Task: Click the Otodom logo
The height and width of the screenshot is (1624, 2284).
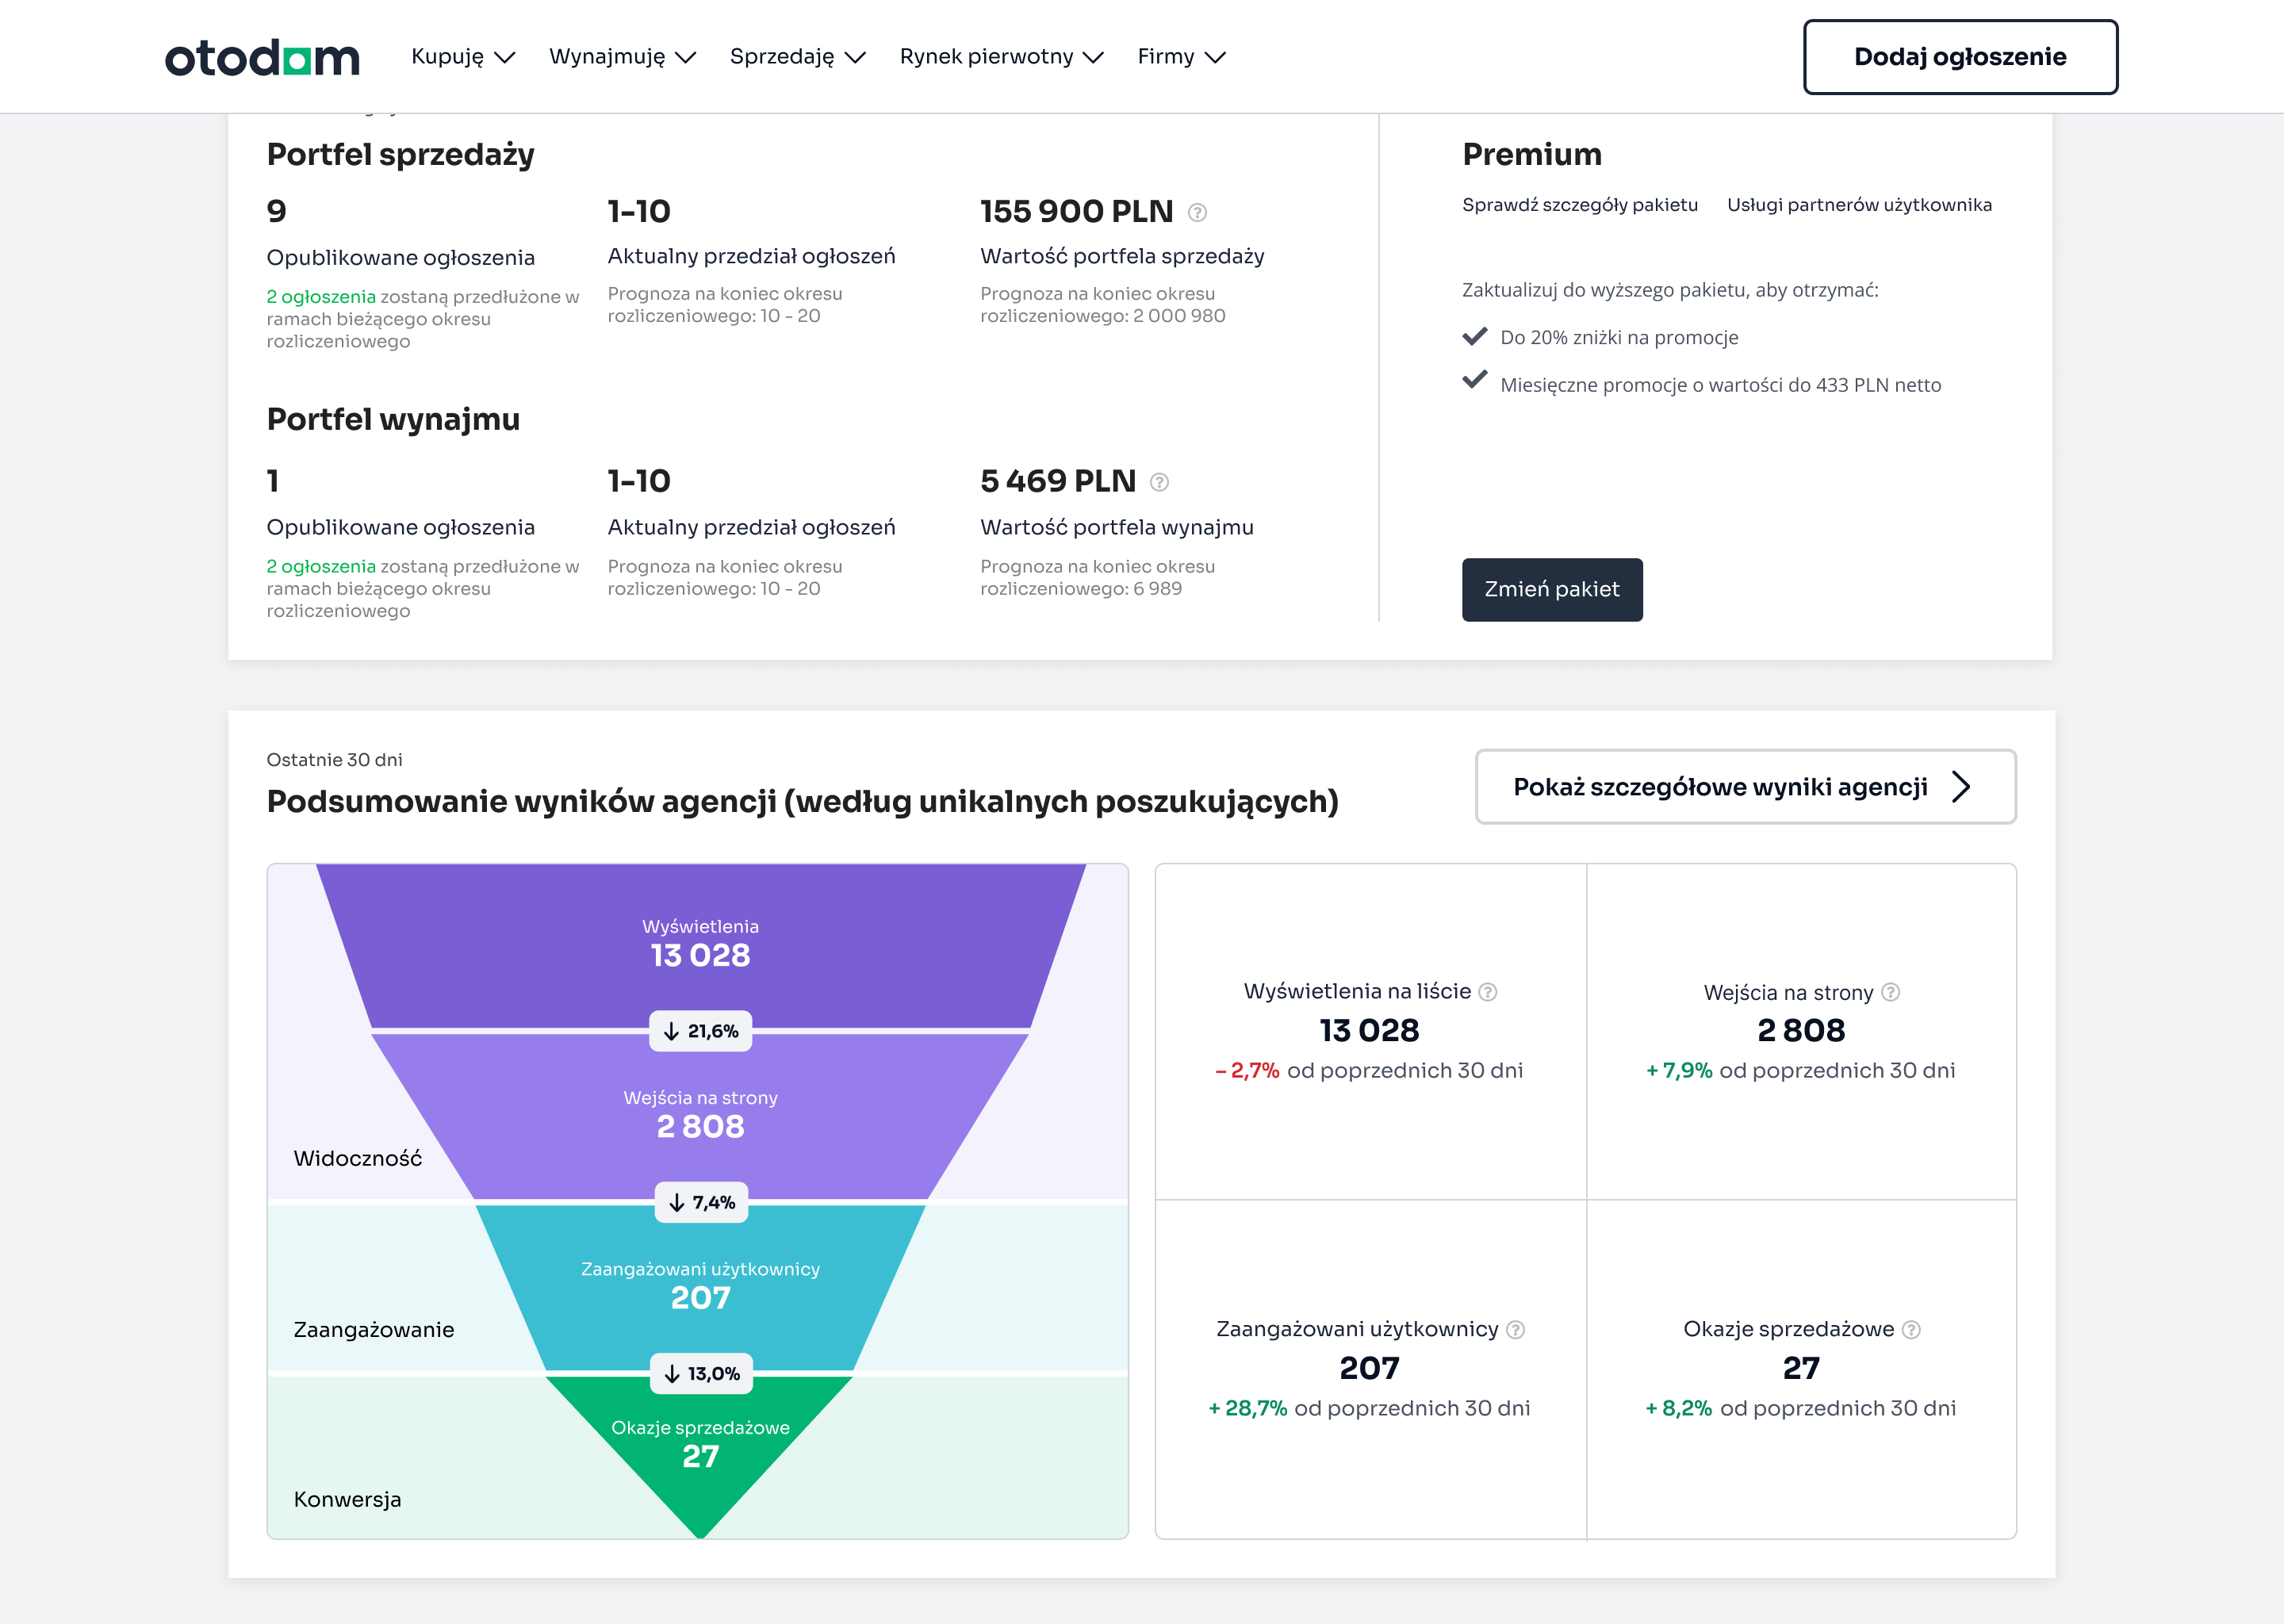Action: [262, 58]
